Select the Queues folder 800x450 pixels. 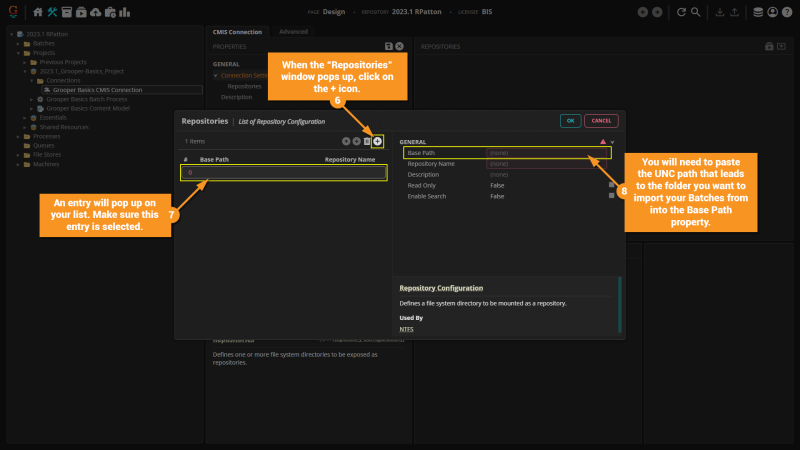click(x=43, y=145)
